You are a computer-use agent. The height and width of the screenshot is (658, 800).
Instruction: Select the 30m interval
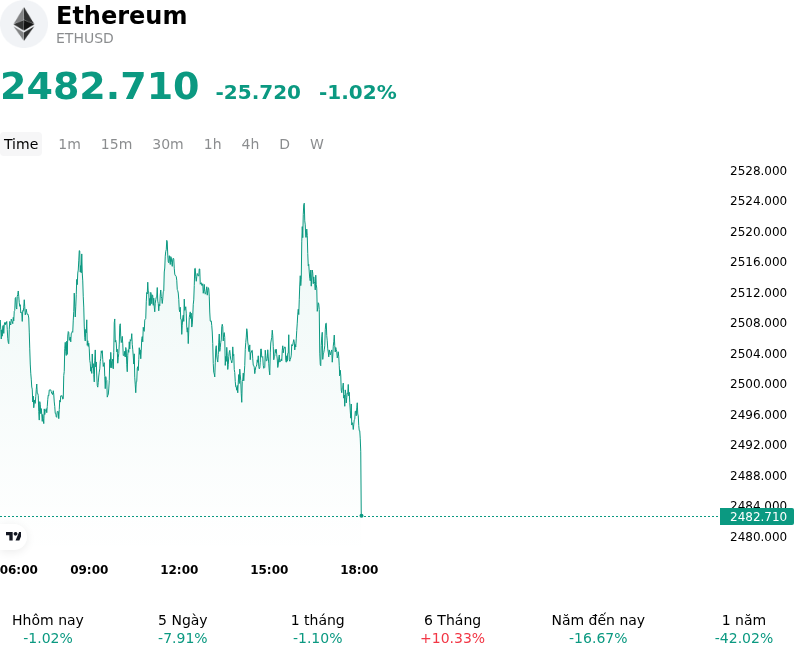click(168, 144)
